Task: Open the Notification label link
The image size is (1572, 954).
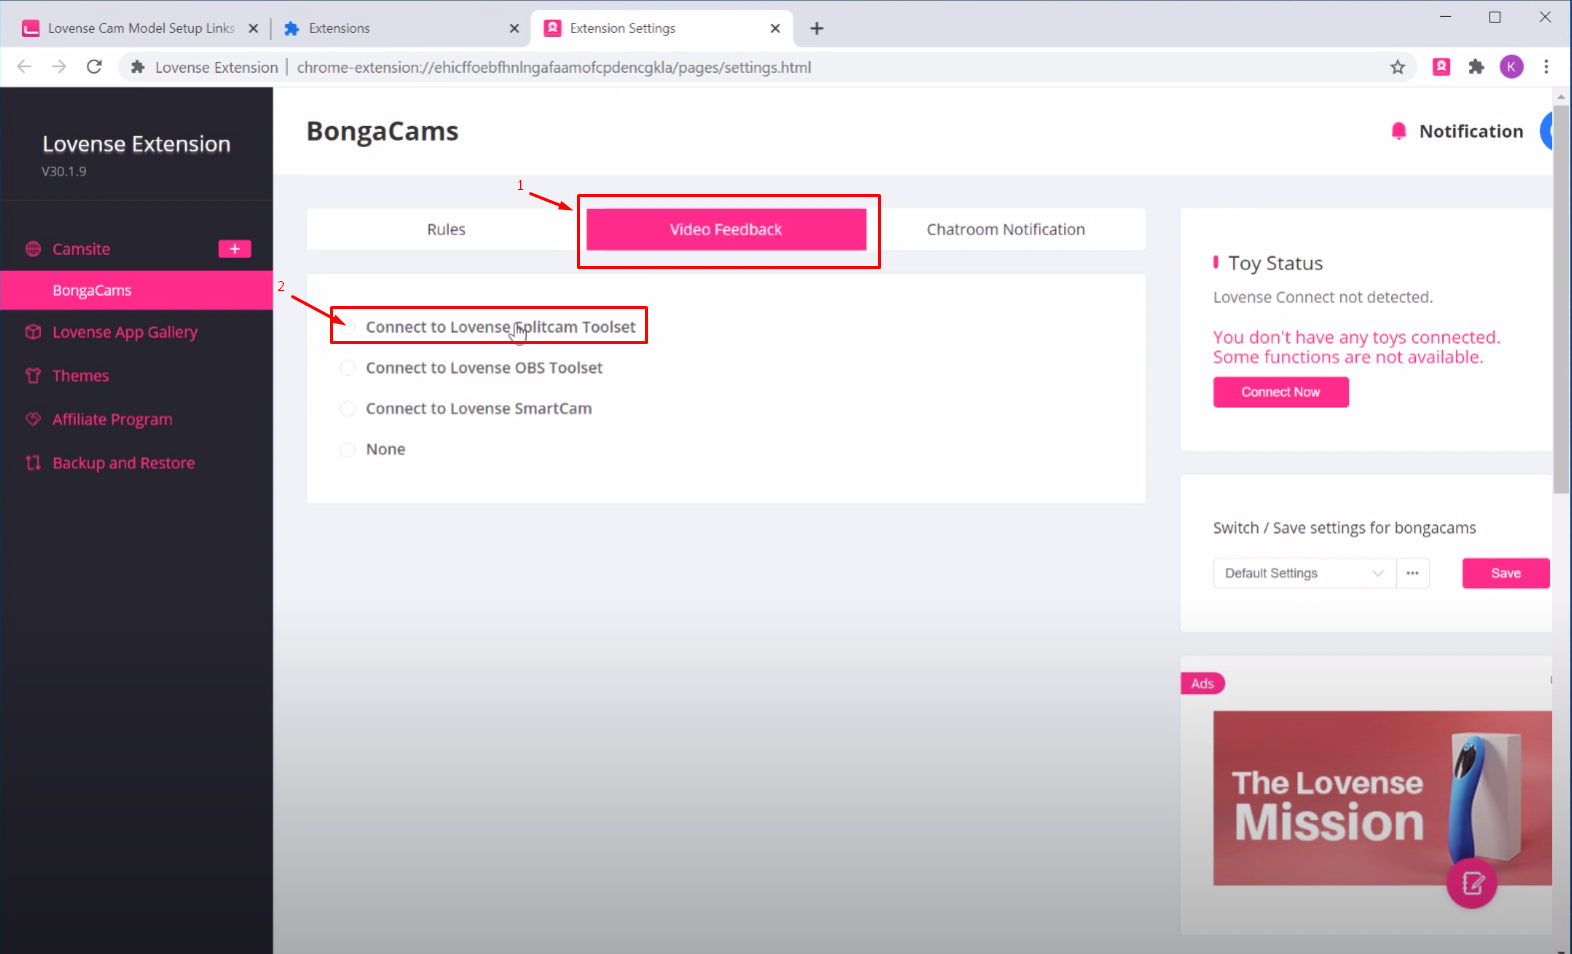Action: point(1471,131)
